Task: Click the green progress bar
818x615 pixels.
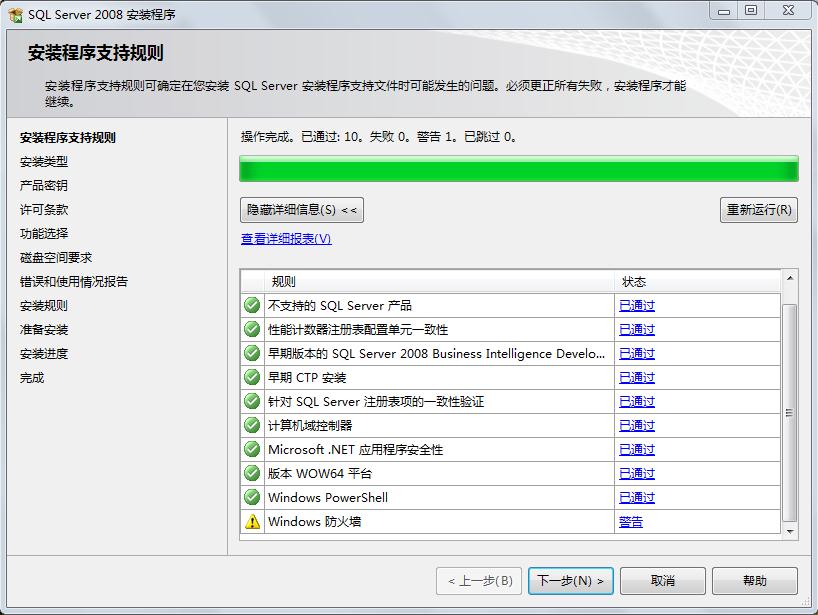Action: tap(518, 169)
